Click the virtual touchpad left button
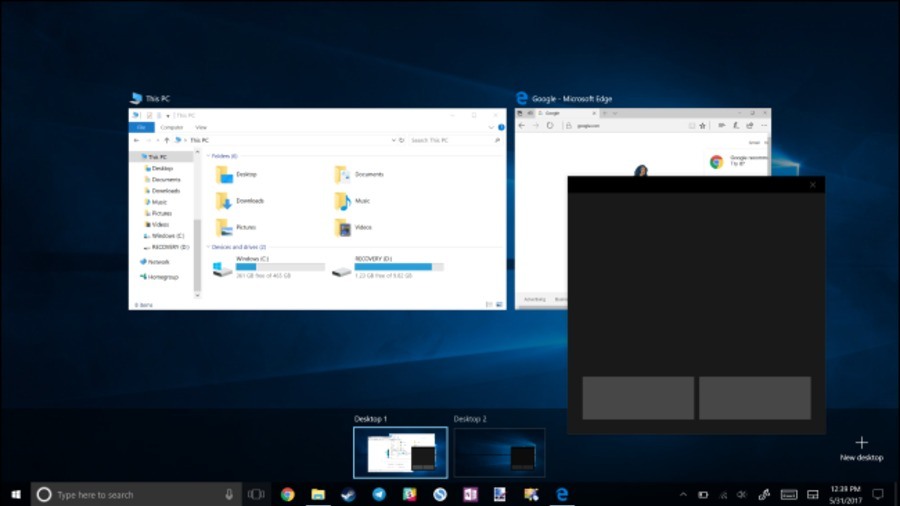 638,398
